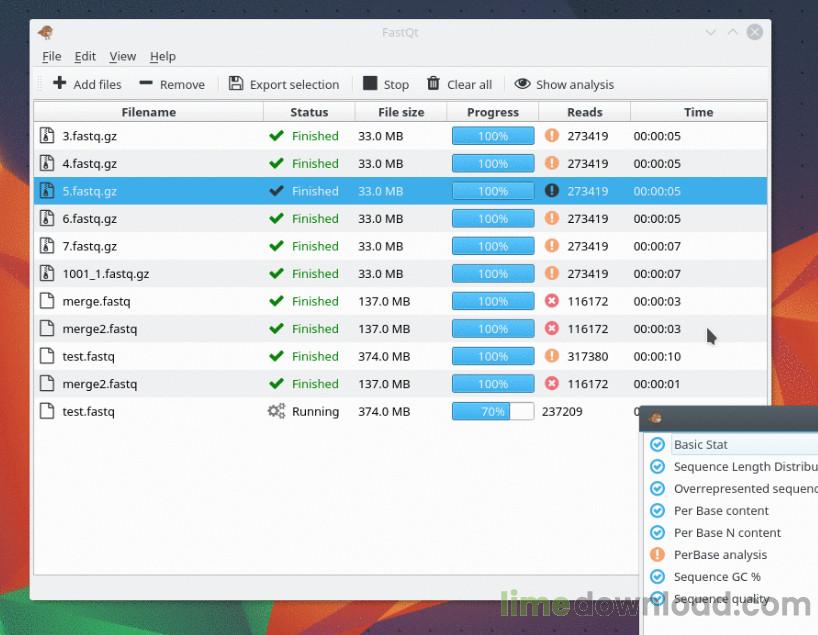This screenshot has height=635, width=818.
Task: Click the 100% progress bar of 3.fastq.gz
Action: click(493, 136)
